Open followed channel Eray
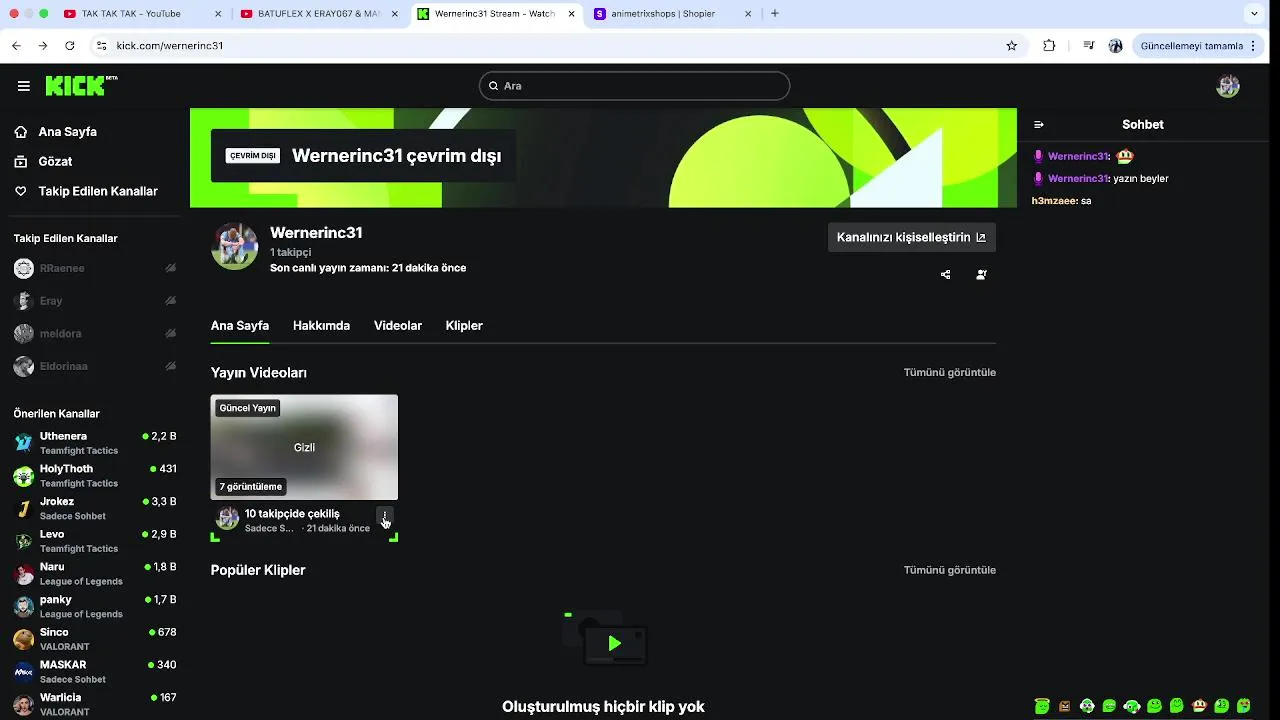 [x=95, y=301]
